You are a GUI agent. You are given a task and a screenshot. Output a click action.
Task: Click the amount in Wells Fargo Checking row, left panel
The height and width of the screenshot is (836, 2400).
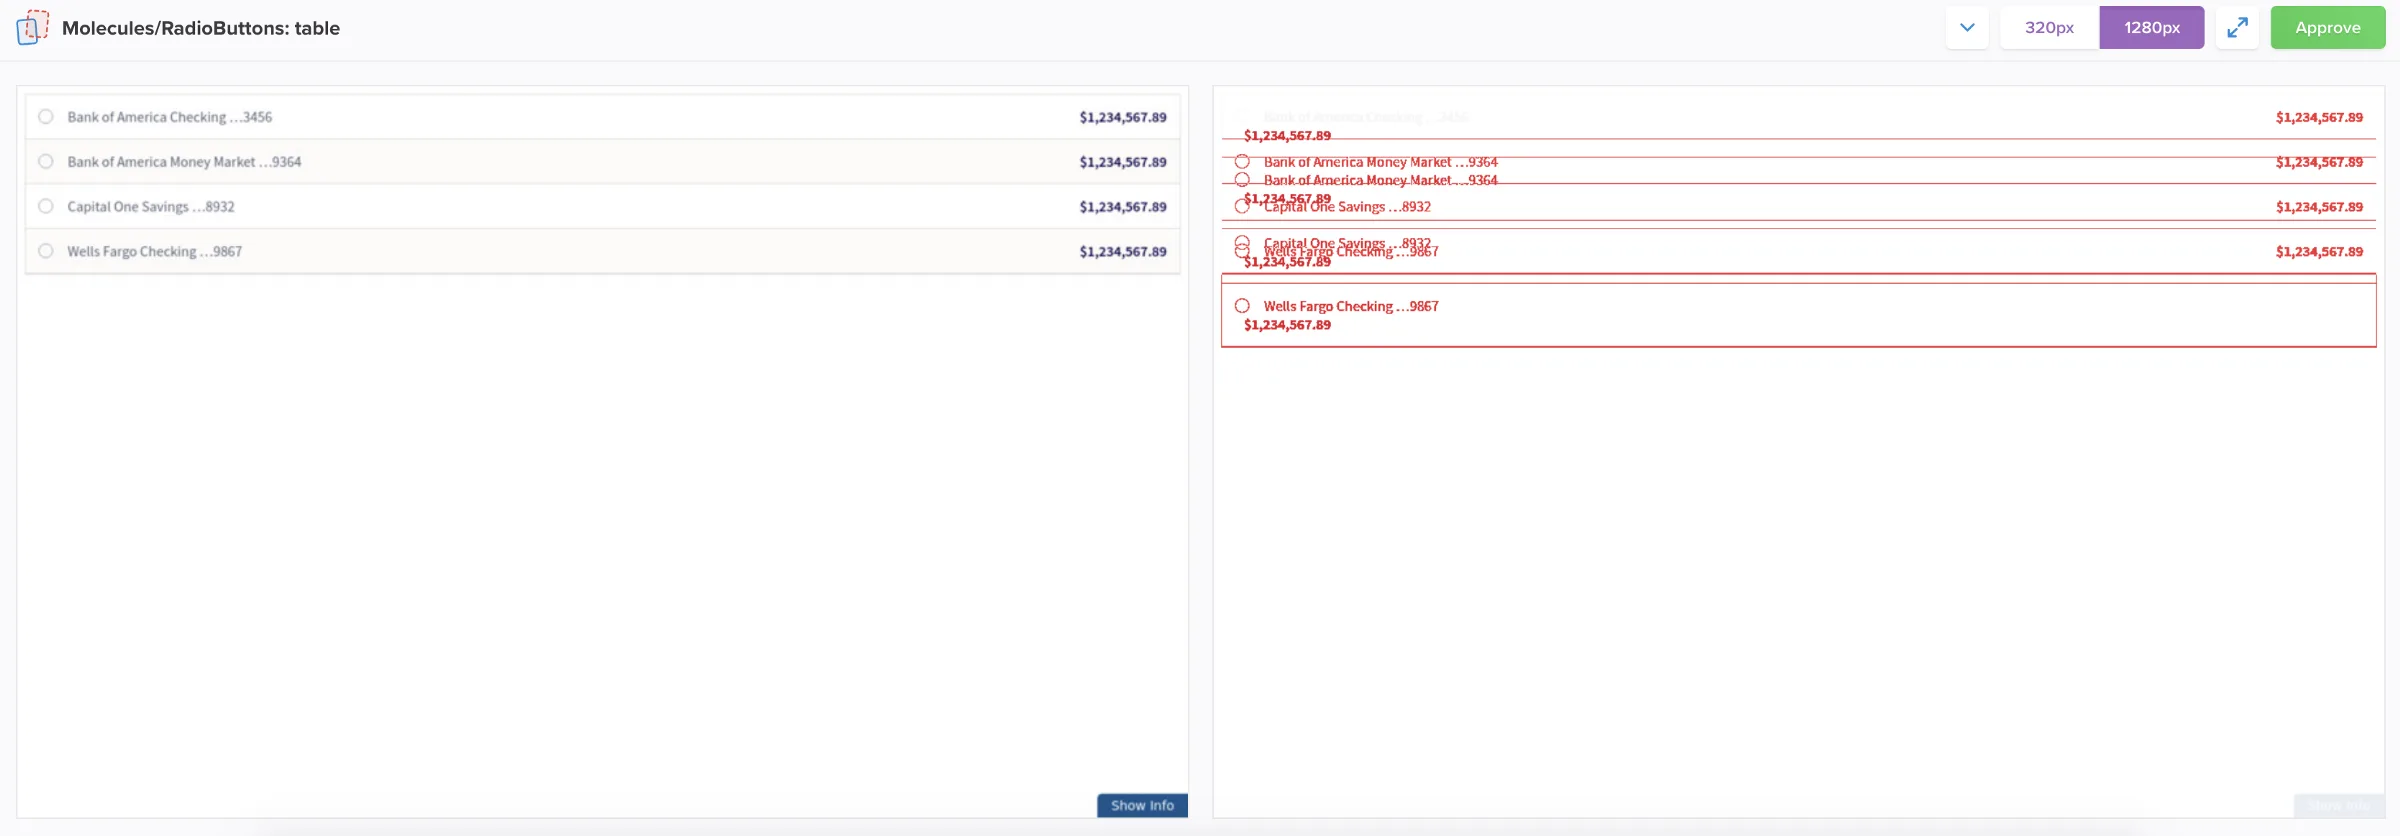pyautogui.click(x=1123, y=252)
